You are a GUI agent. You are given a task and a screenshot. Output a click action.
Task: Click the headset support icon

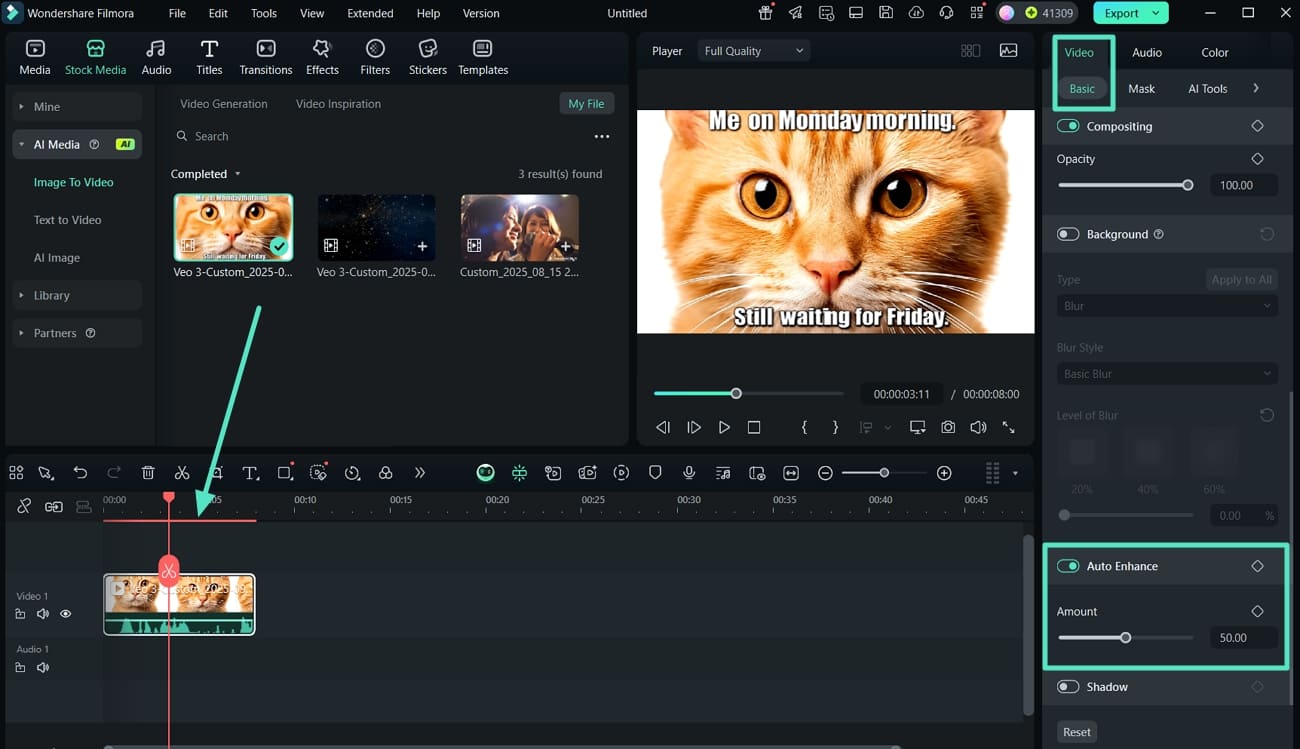click(x=946, y=13)
